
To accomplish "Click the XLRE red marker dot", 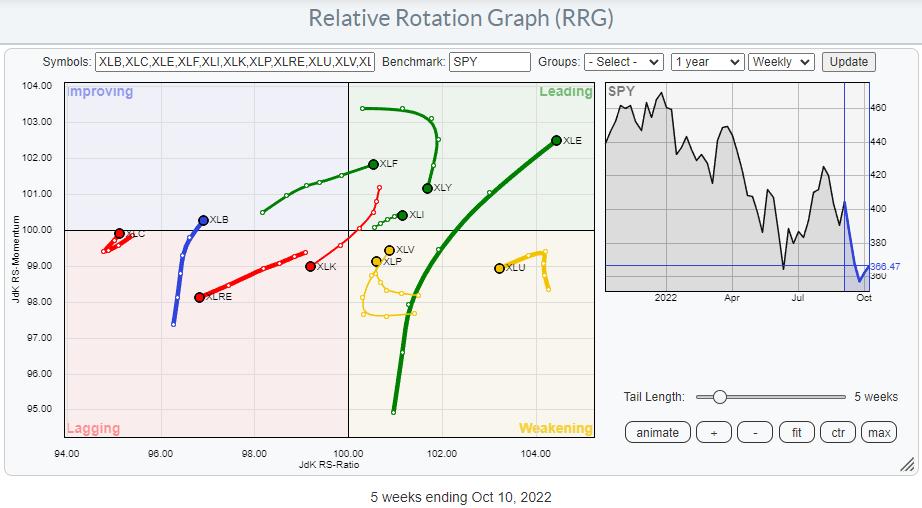I will 199,297.
